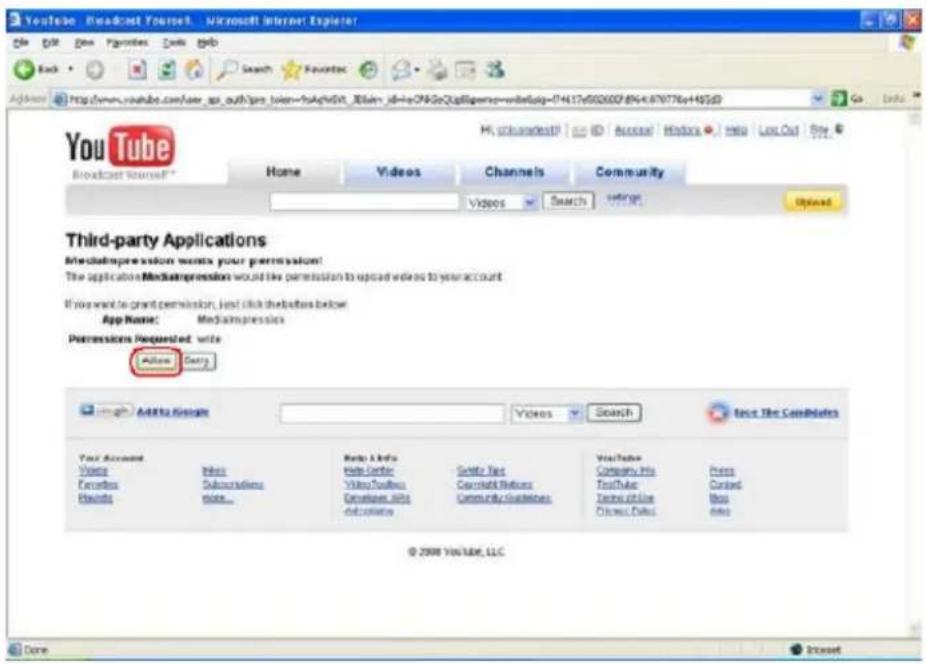Click the History toolbar icon
Screen dimensions: 926x665
click(369, 70)
